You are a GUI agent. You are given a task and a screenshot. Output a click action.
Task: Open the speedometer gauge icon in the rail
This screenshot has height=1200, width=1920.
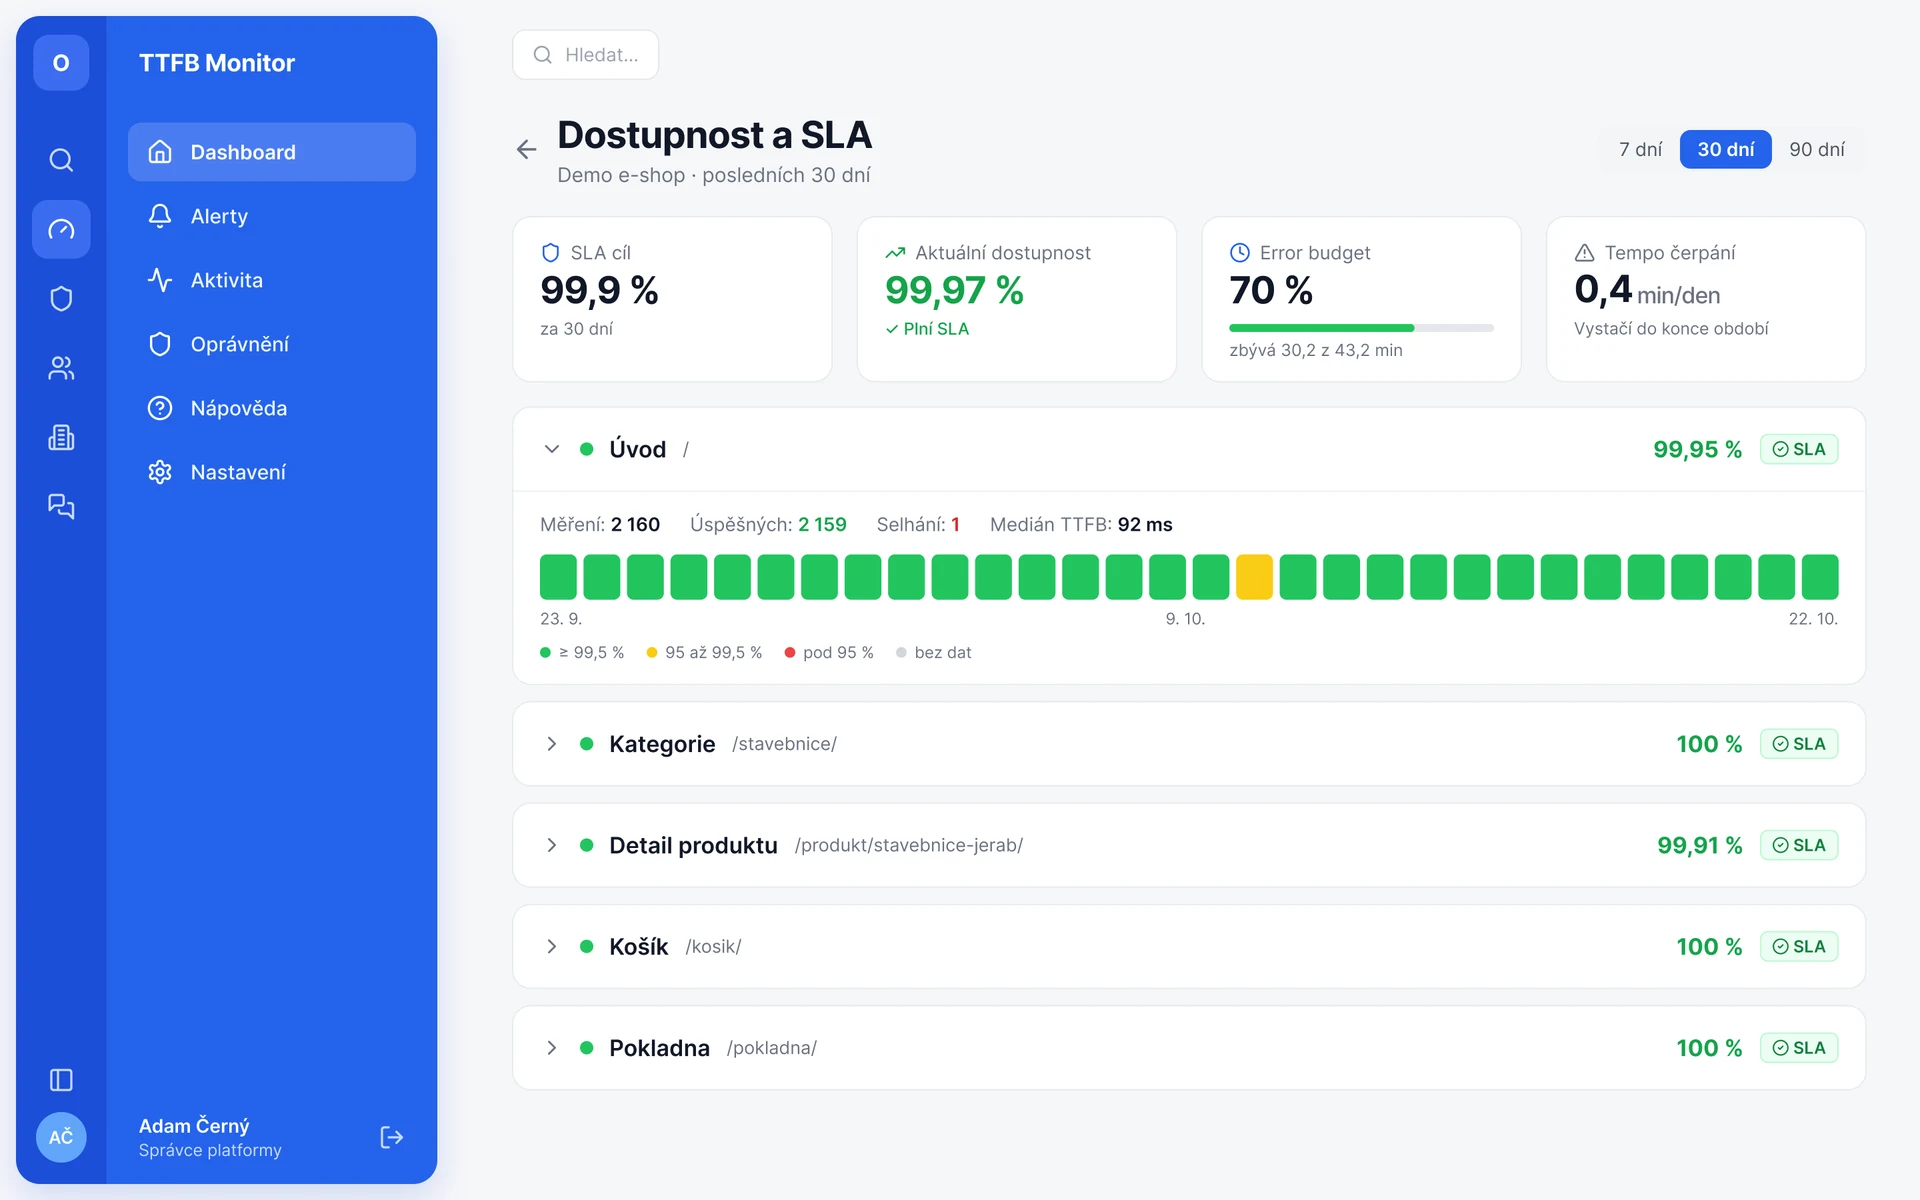(61, 229)
